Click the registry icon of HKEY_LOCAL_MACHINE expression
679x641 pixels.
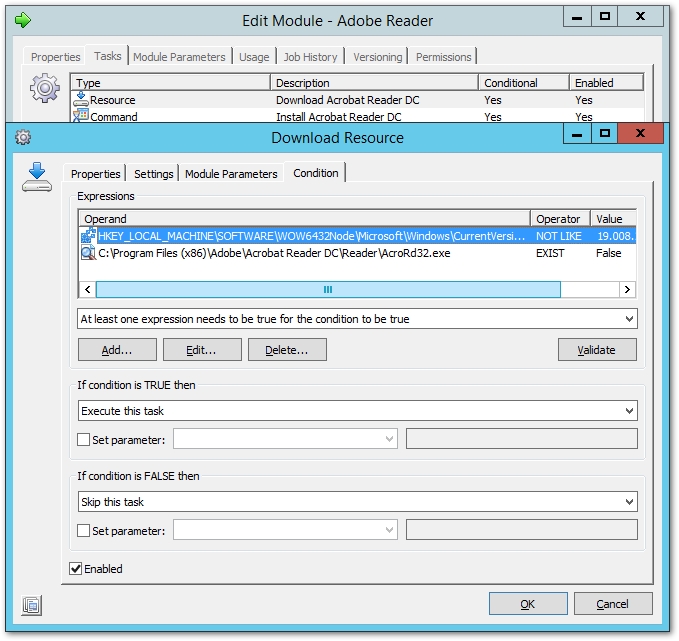click(x=88, y=236)
